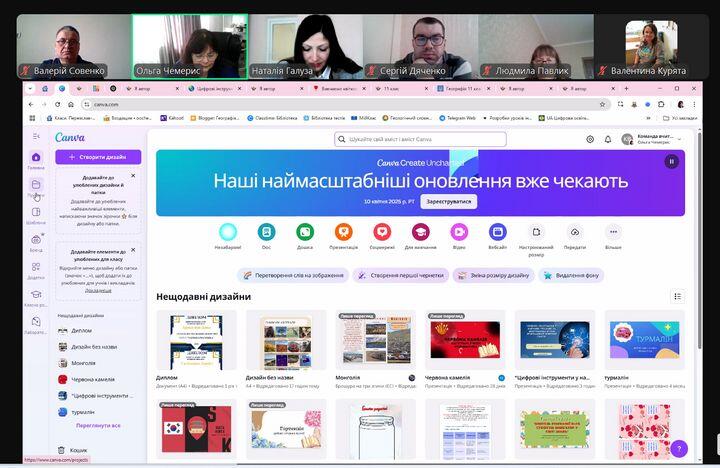Open Templates icon in Canva sidebar
This screenshot has height=468, width=720.
pyautogui.click(x=36, y=212)
